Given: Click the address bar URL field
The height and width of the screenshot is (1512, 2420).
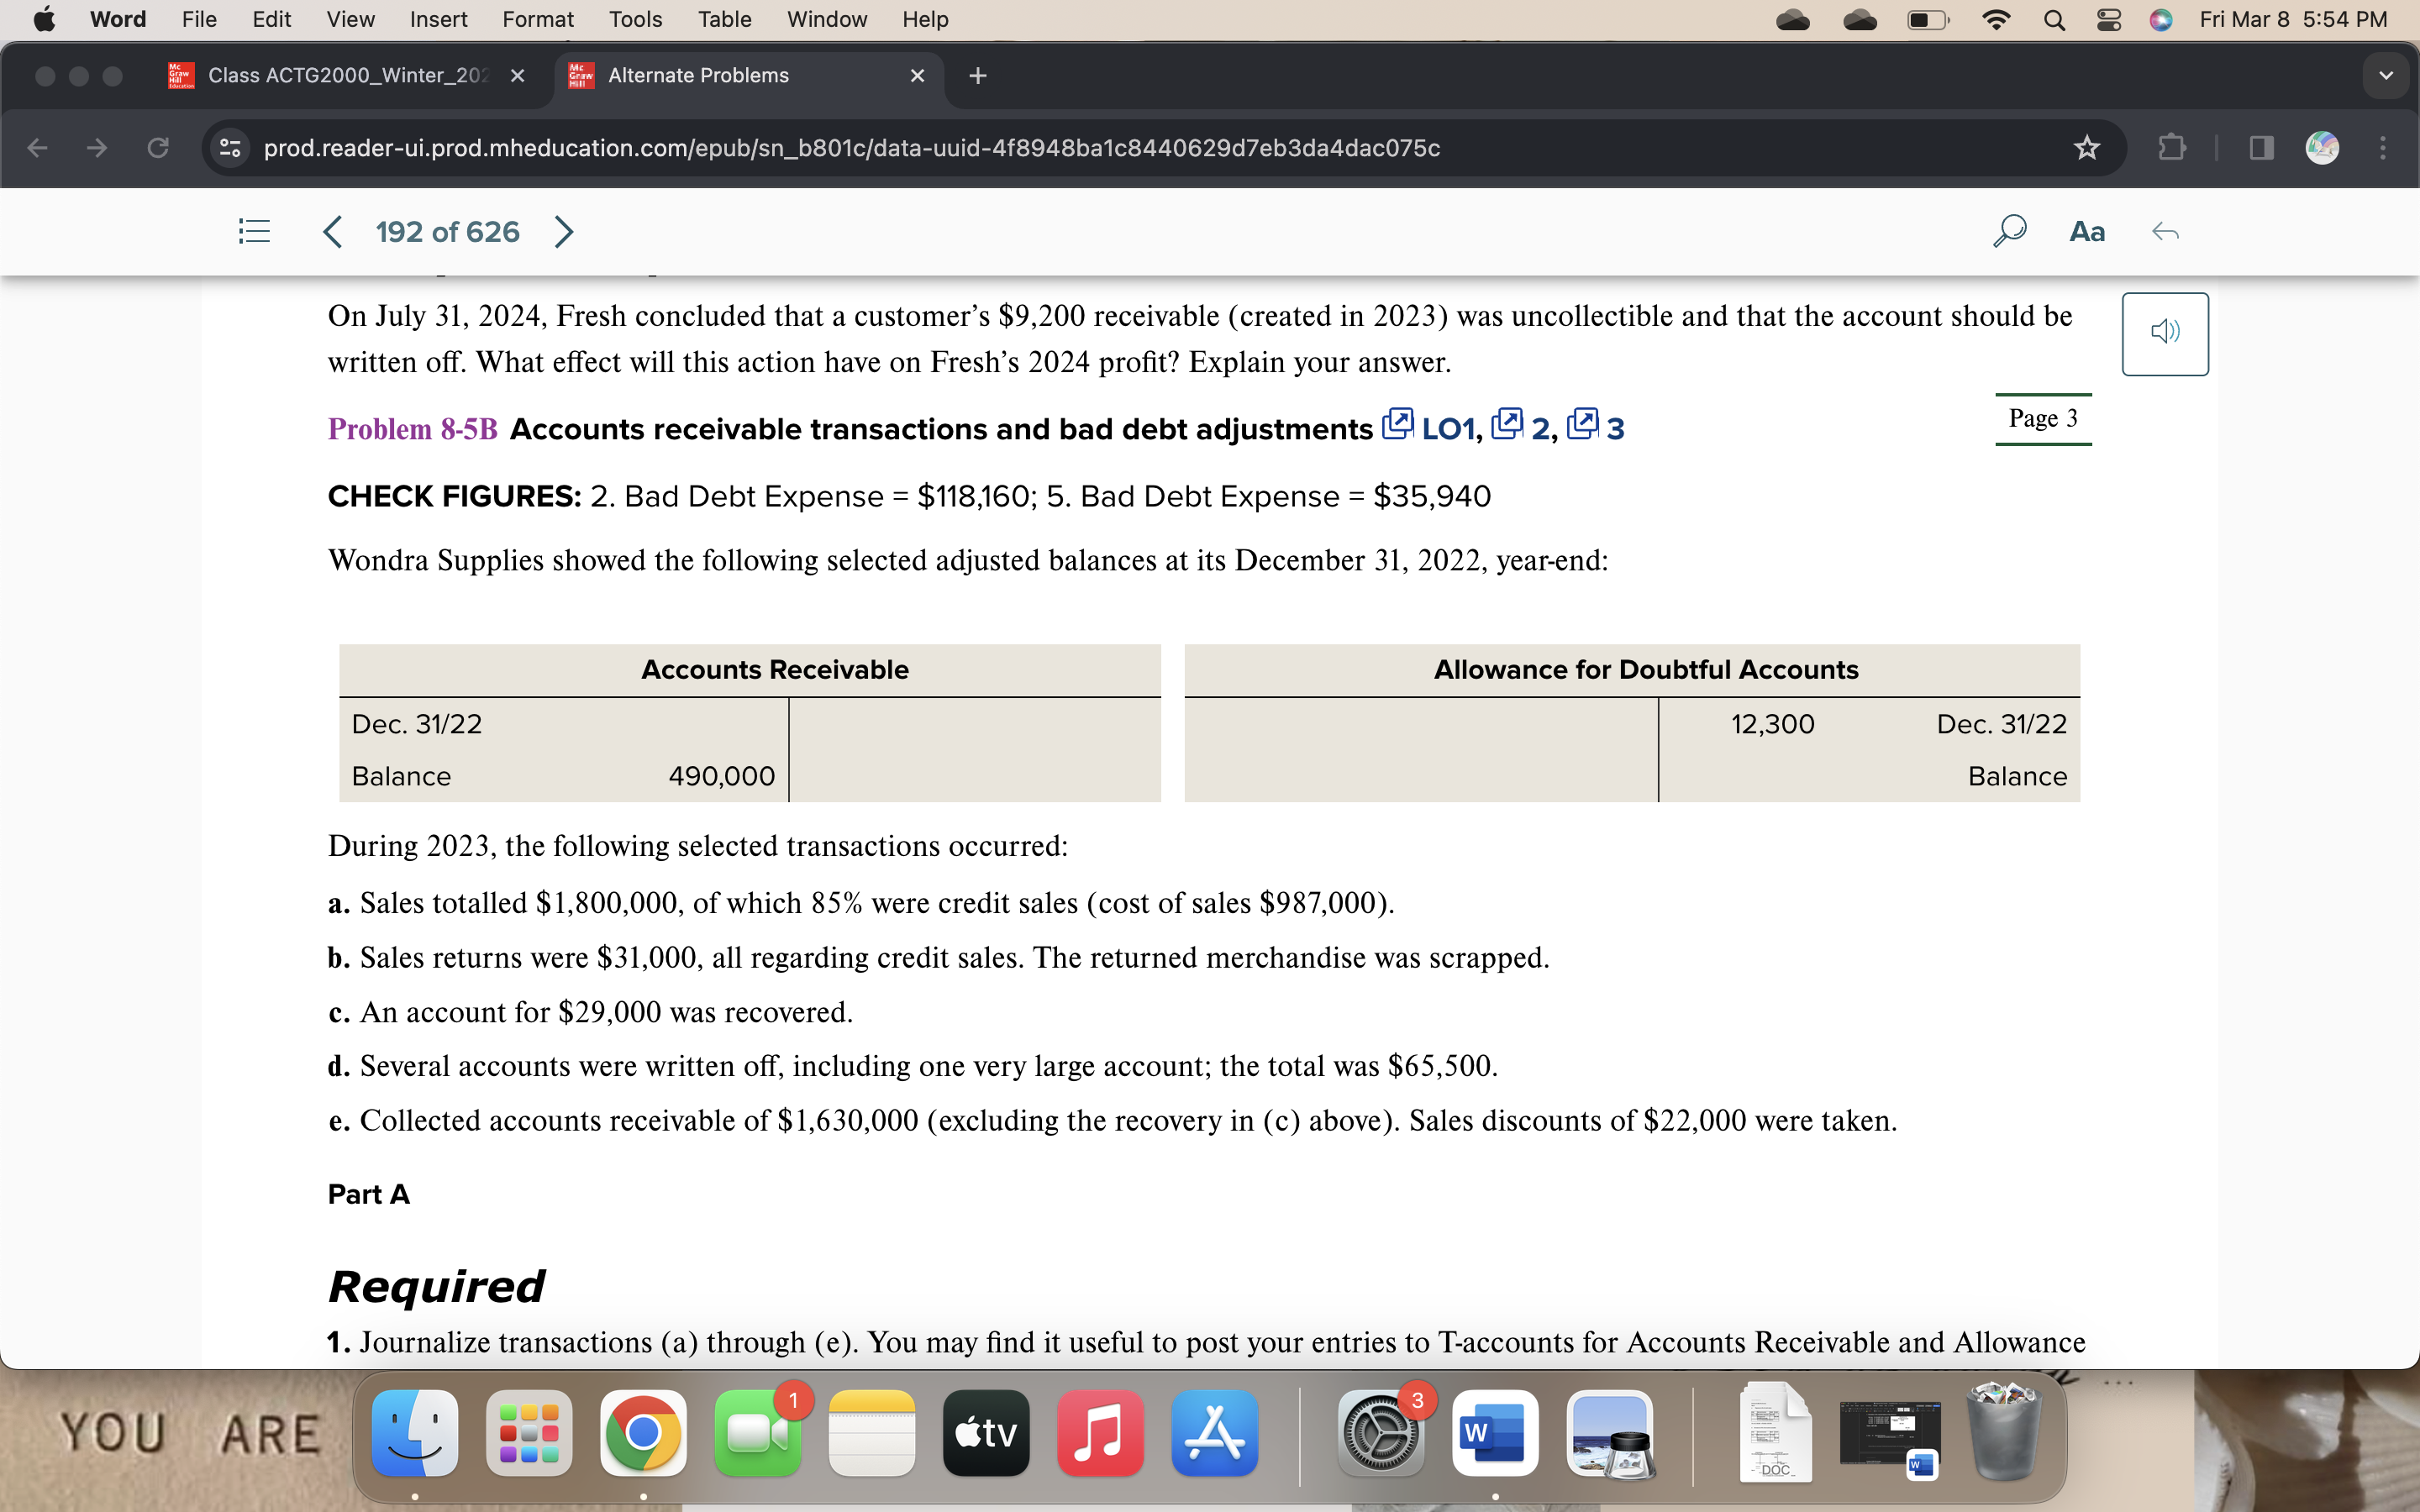Looking at the screenshot, I should [850, 147].
